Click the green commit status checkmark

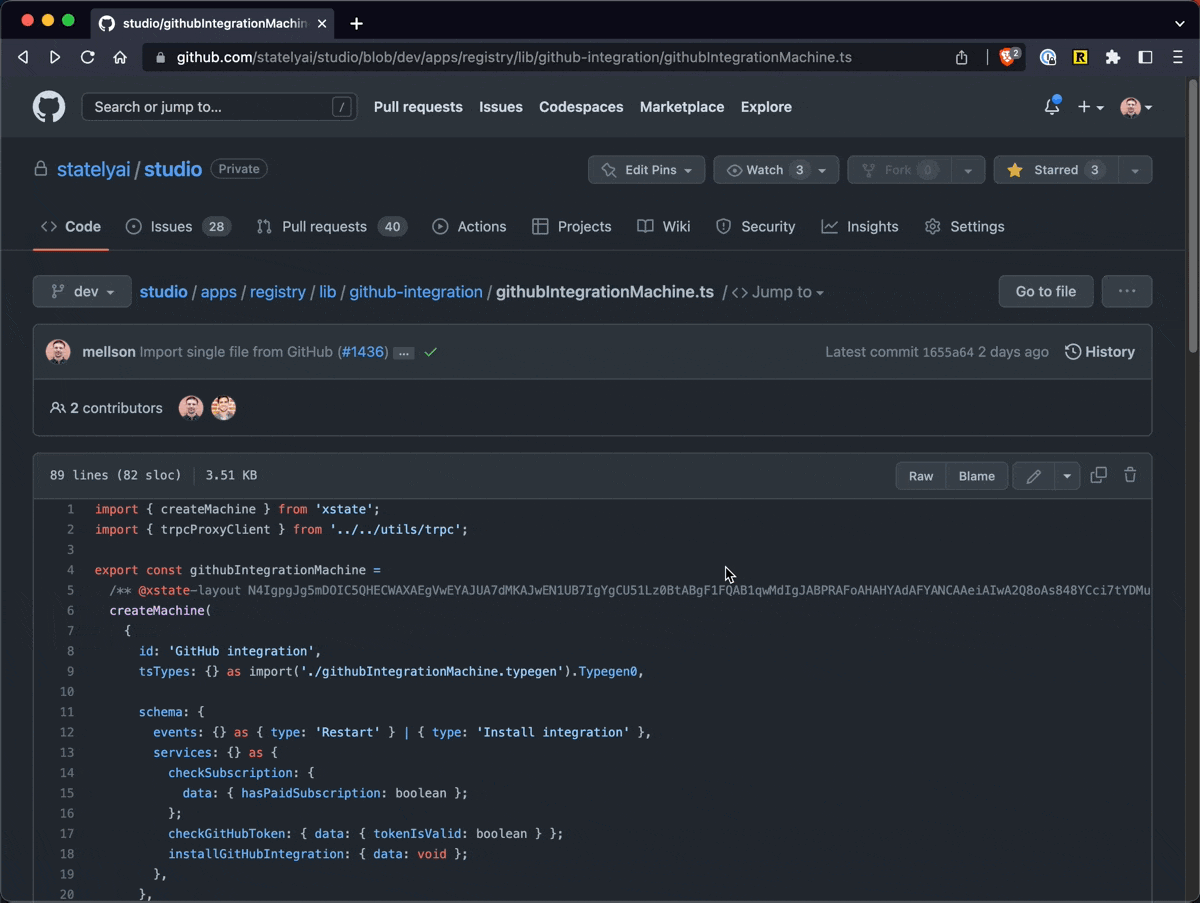coord(430,352)
